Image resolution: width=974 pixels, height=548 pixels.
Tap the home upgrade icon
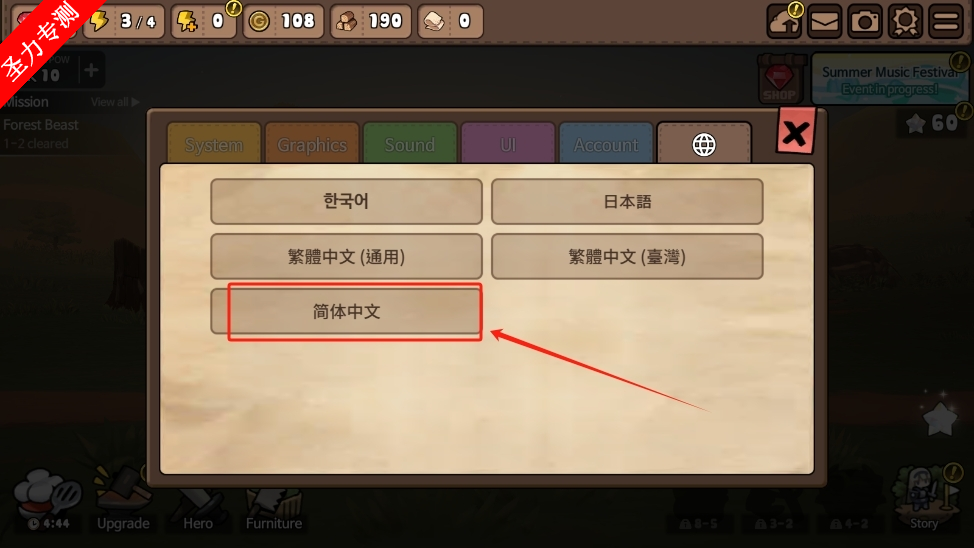coord(784,22)
